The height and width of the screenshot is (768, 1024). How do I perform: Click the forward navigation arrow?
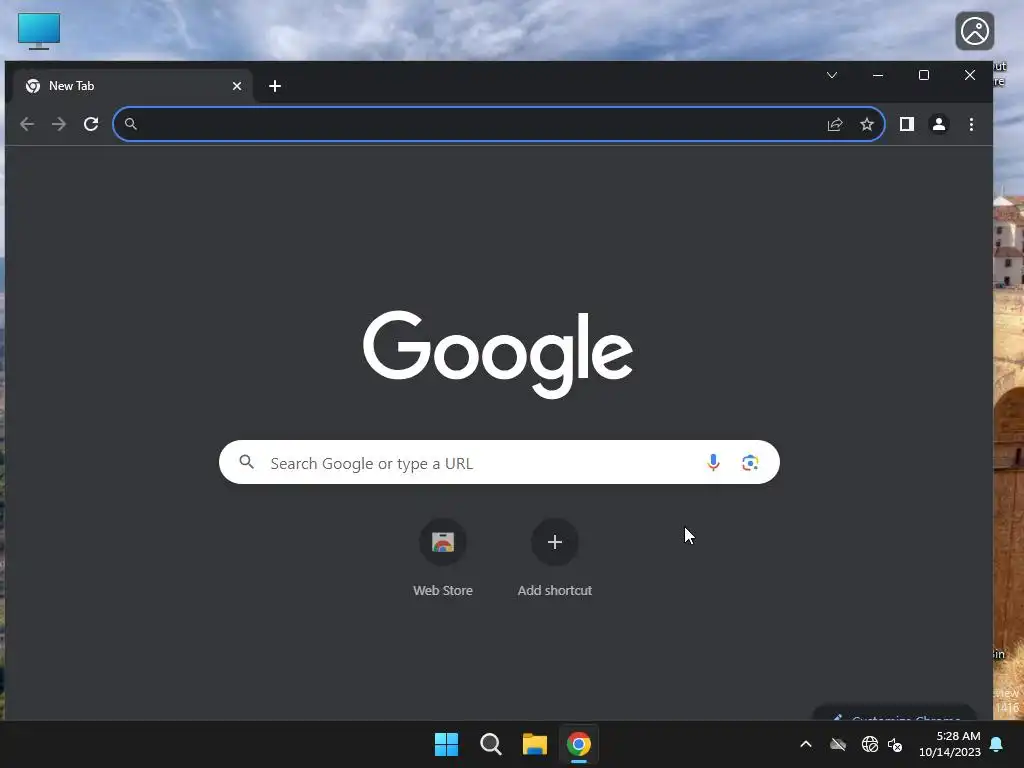click(x=59, y=124)
